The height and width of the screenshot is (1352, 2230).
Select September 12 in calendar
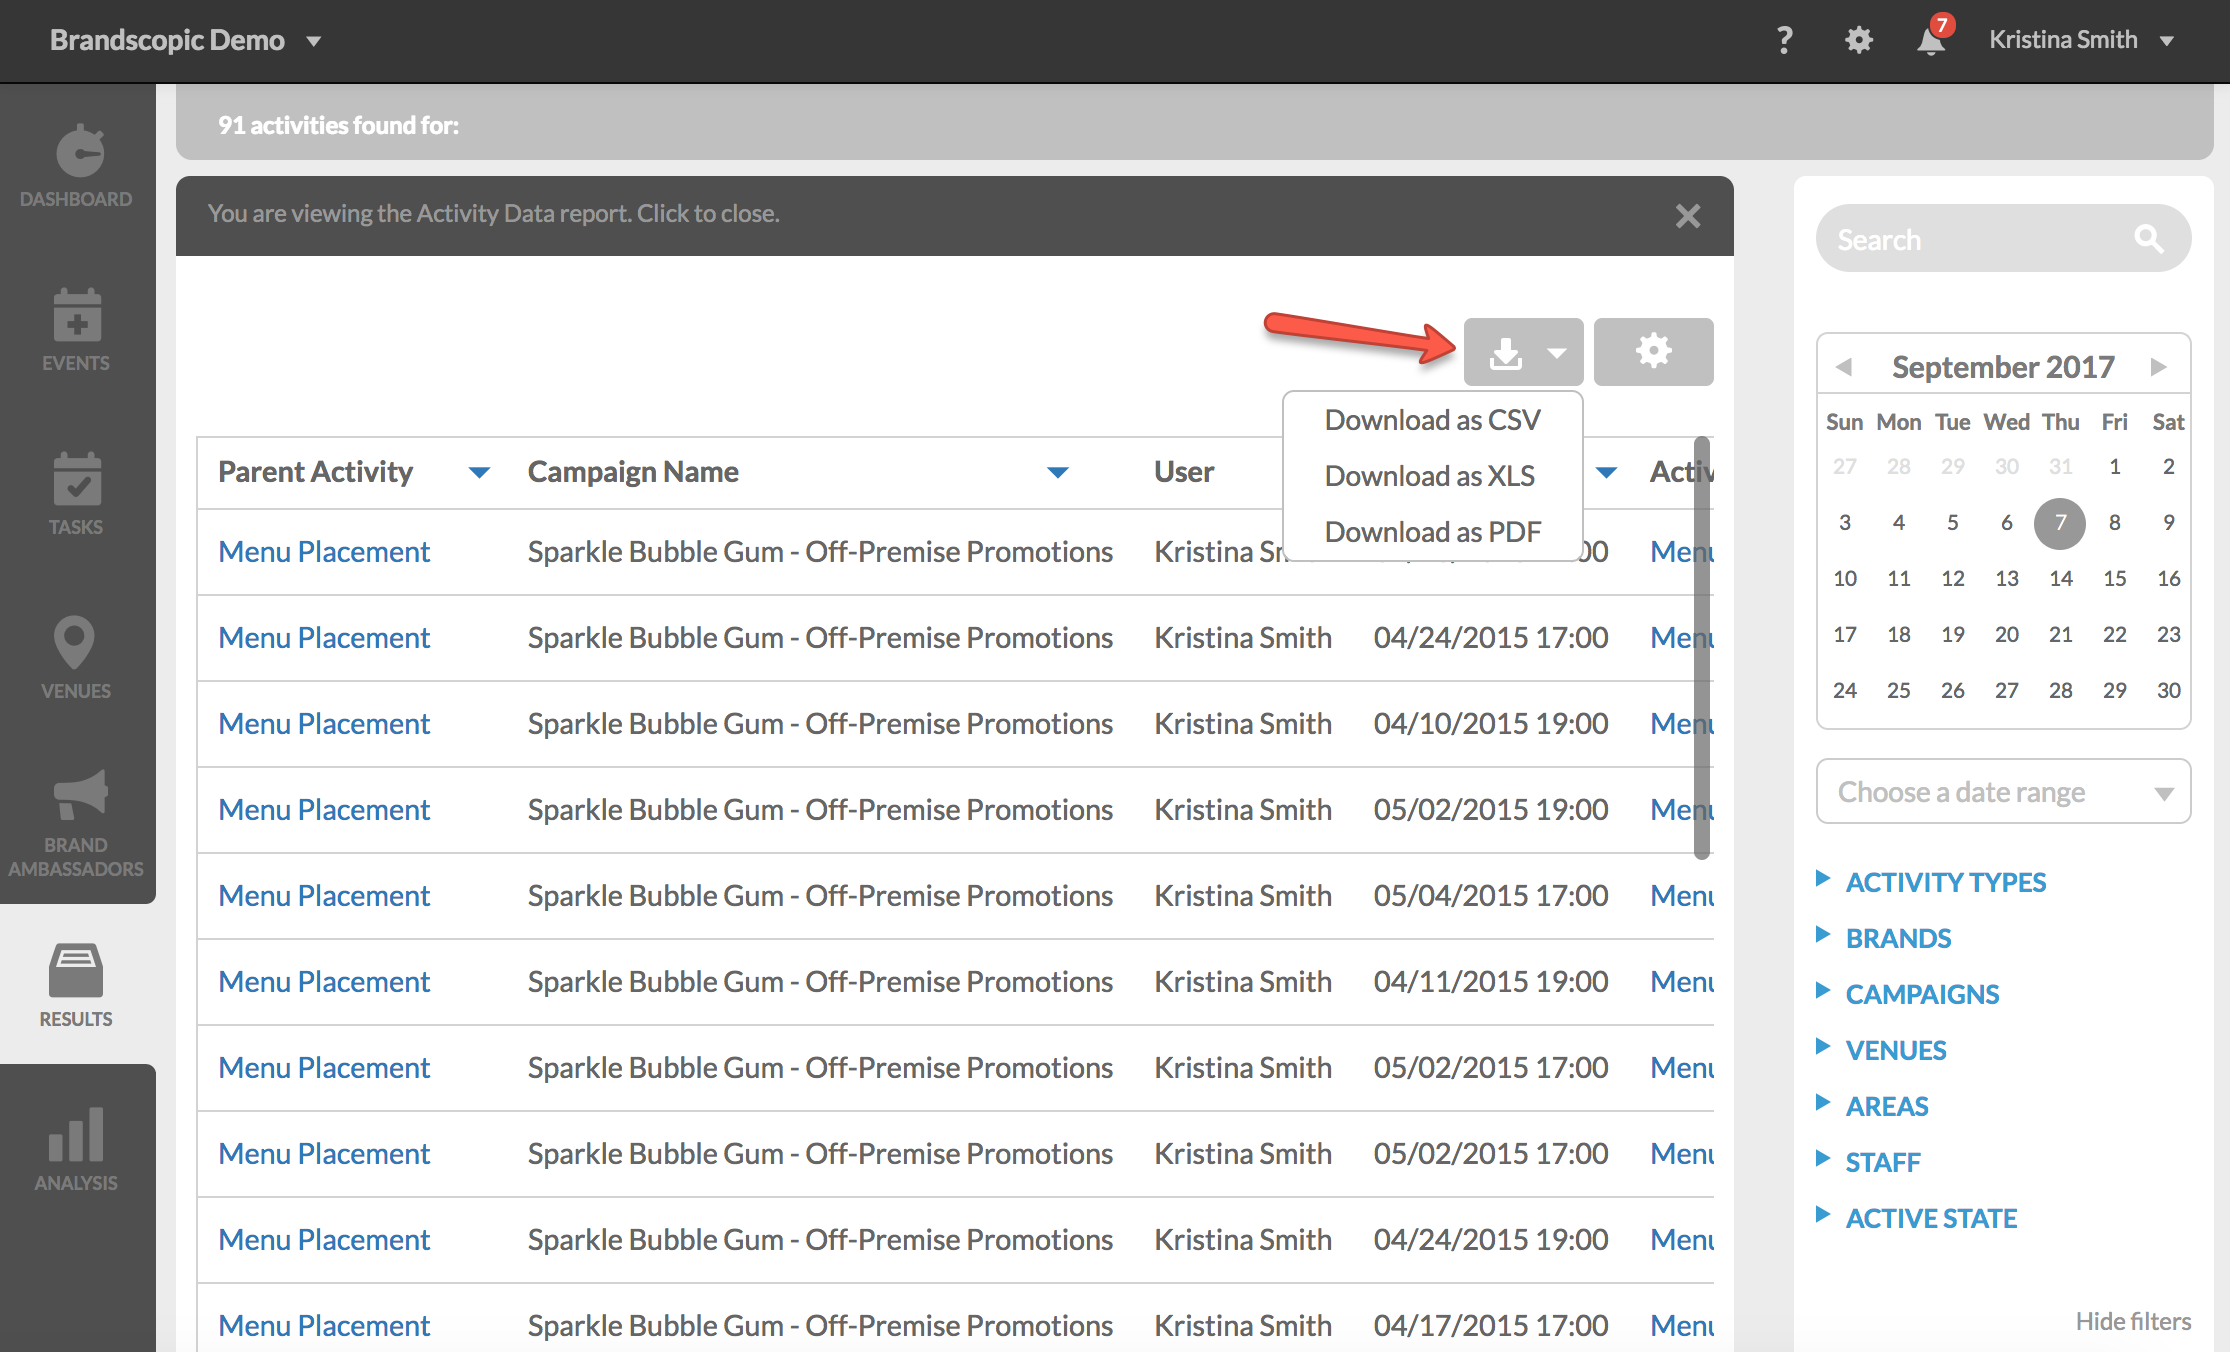pyautogui.click(x=1952, y=579)
